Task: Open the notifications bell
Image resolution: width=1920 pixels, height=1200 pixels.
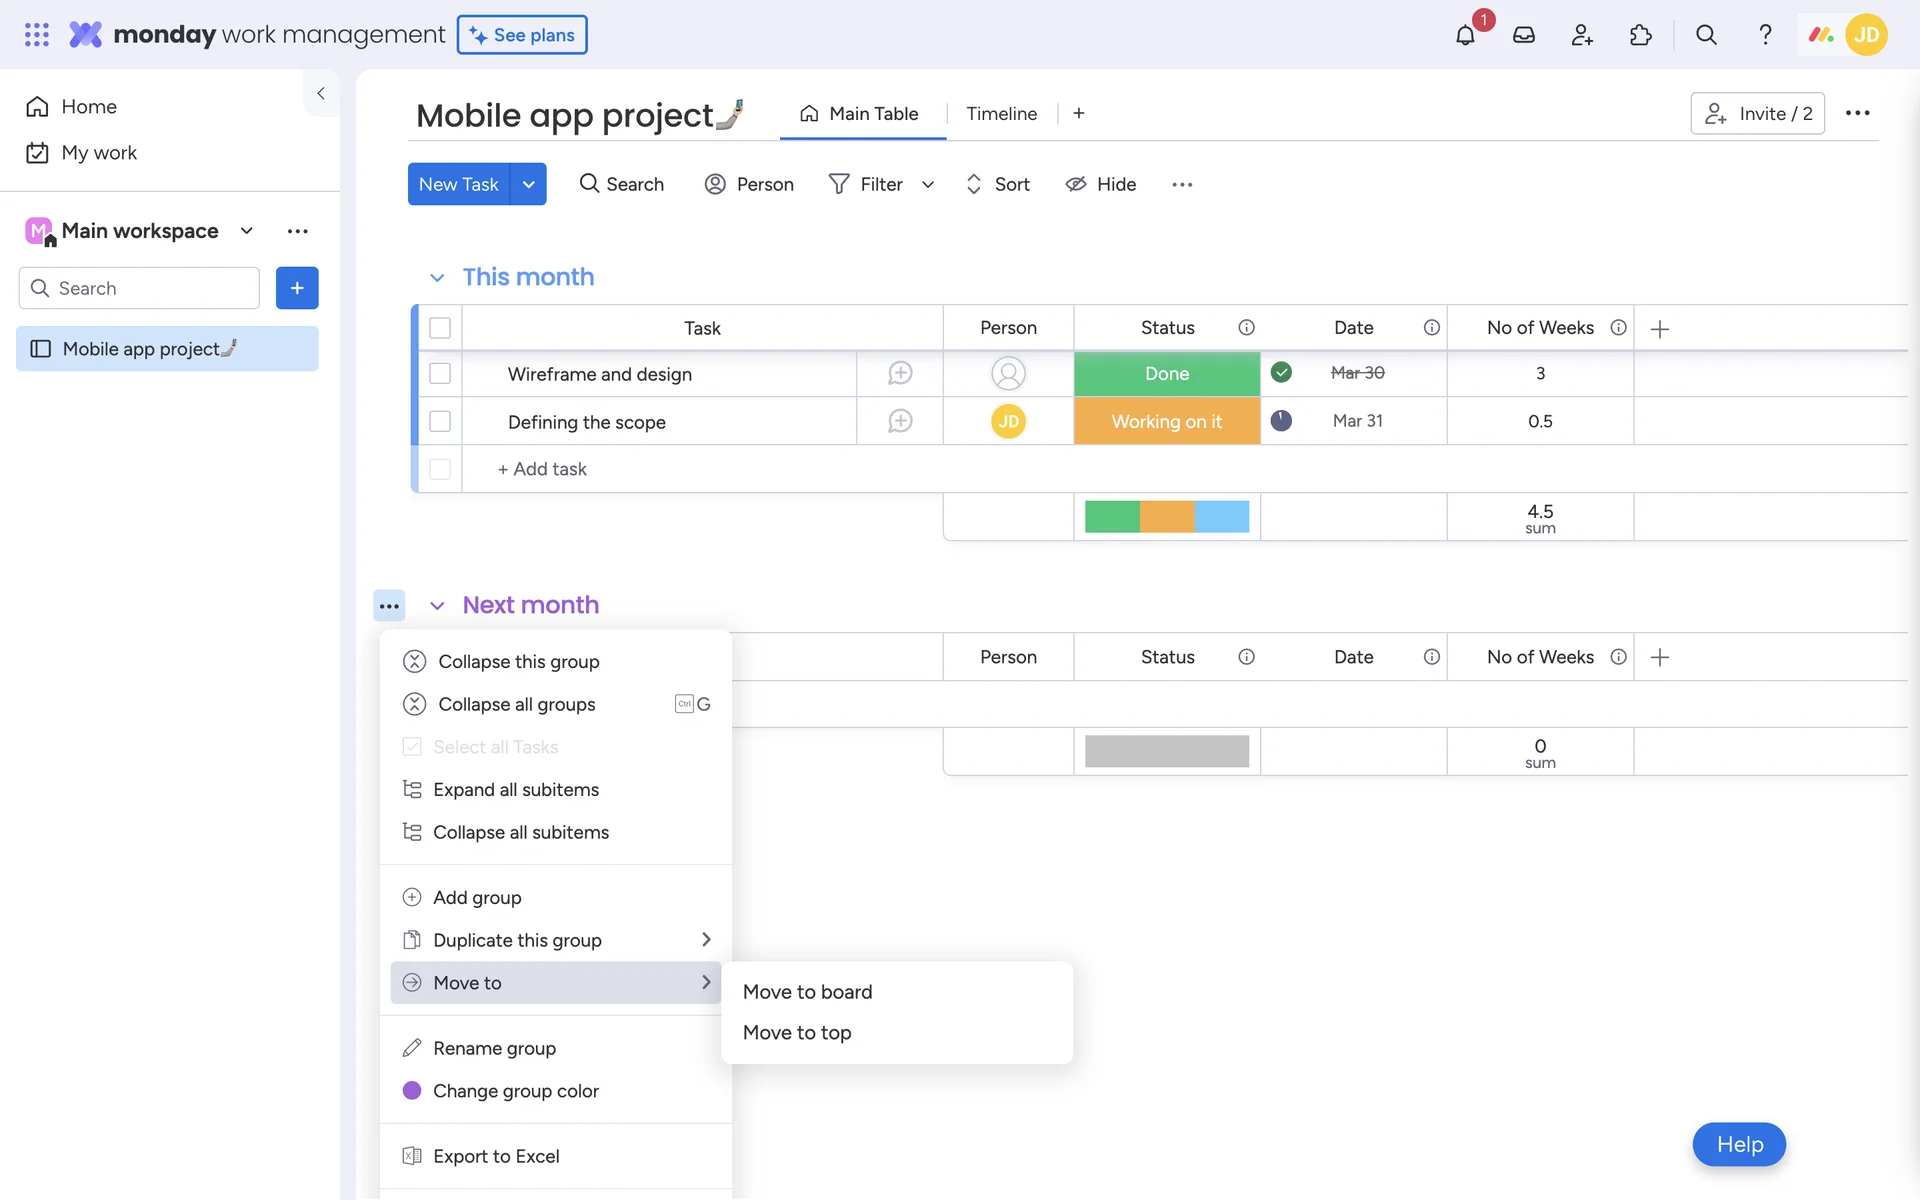Action: pyautogui.click(x=1465, y=35)
